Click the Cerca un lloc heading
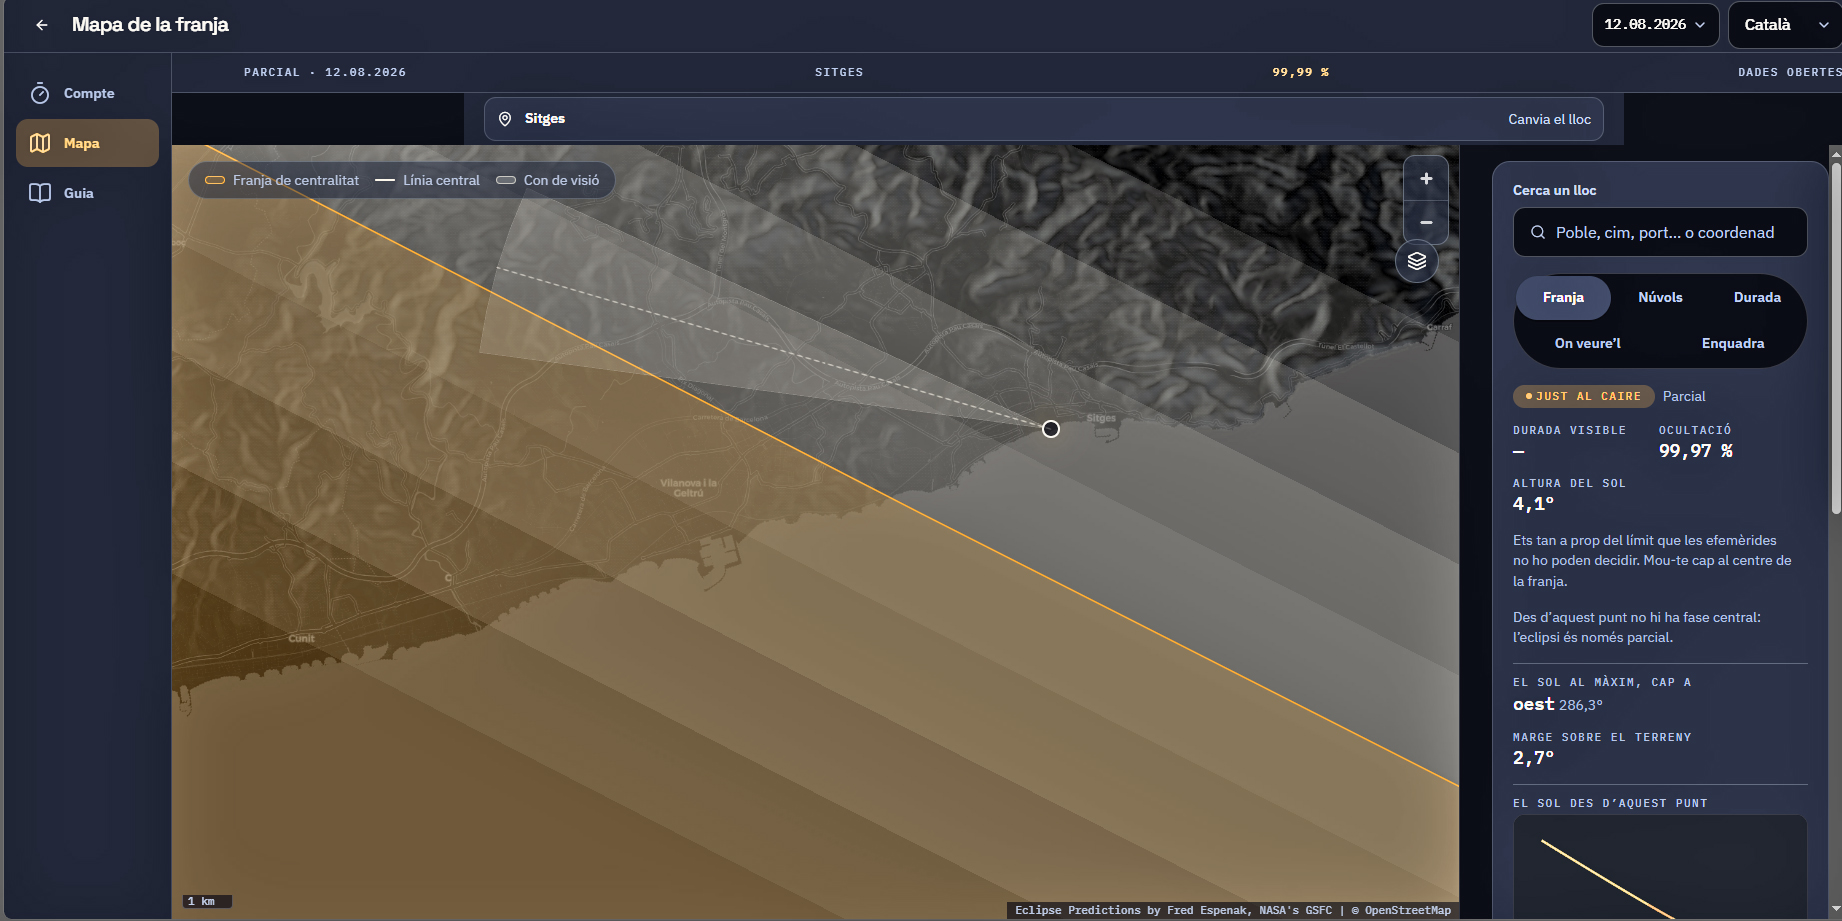The image size is (1842, 921). click(1554, 190)
